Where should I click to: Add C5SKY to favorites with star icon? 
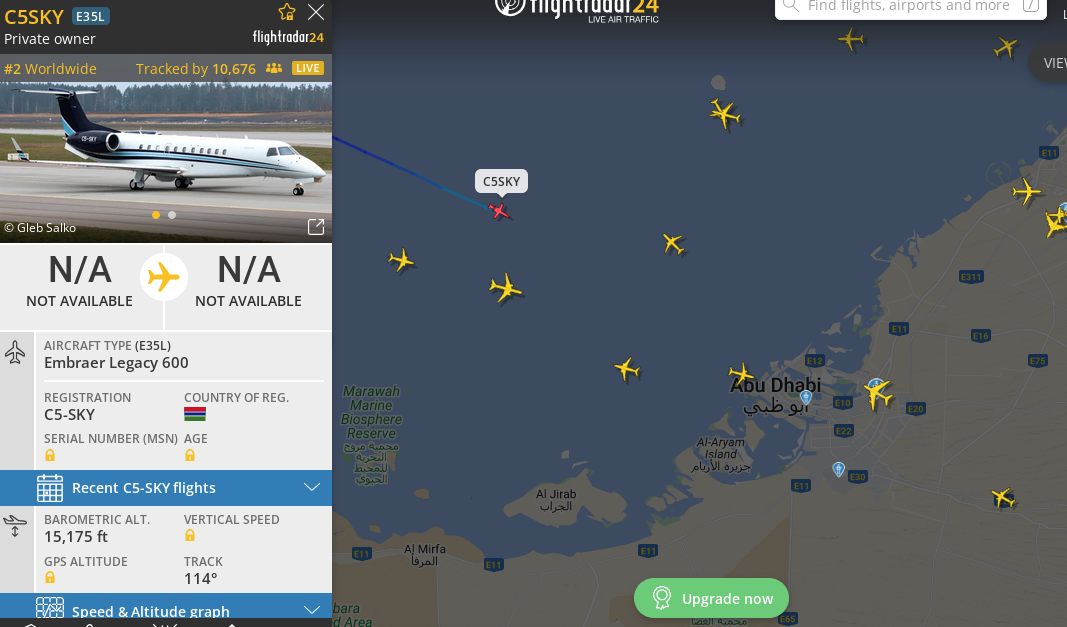pyautogui.click(x=287, y=12)
